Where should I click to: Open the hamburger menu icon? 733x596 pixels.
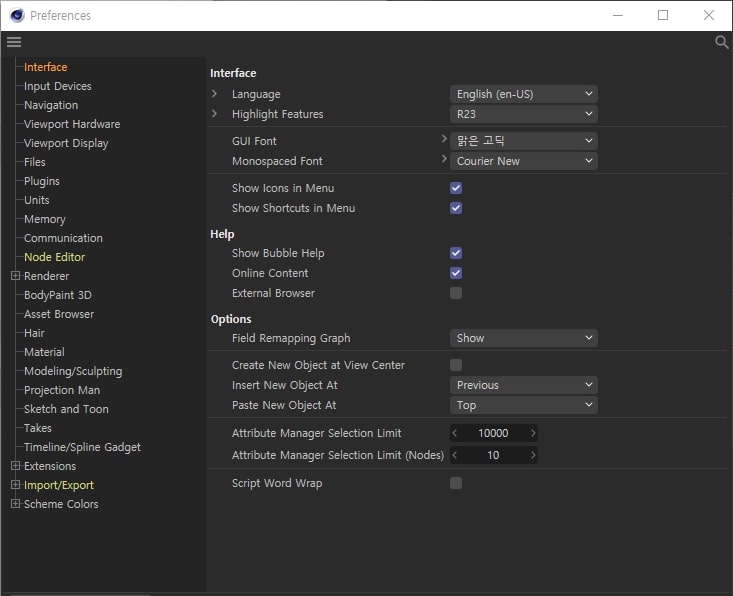[x=13, y=42]
